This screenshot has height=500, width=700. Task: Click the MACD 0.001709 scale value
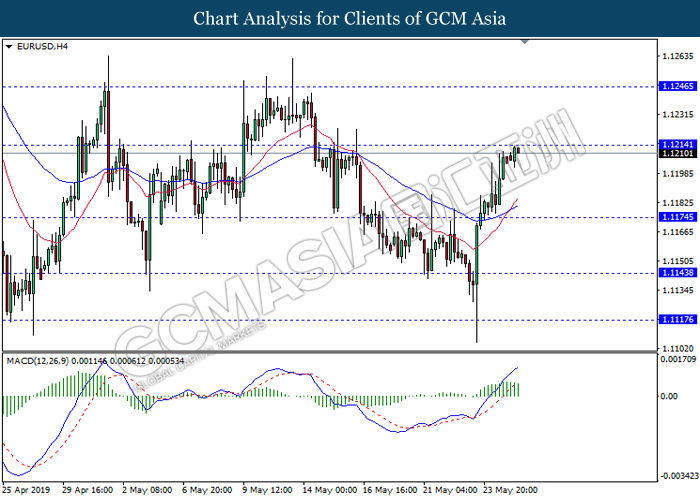678,359
